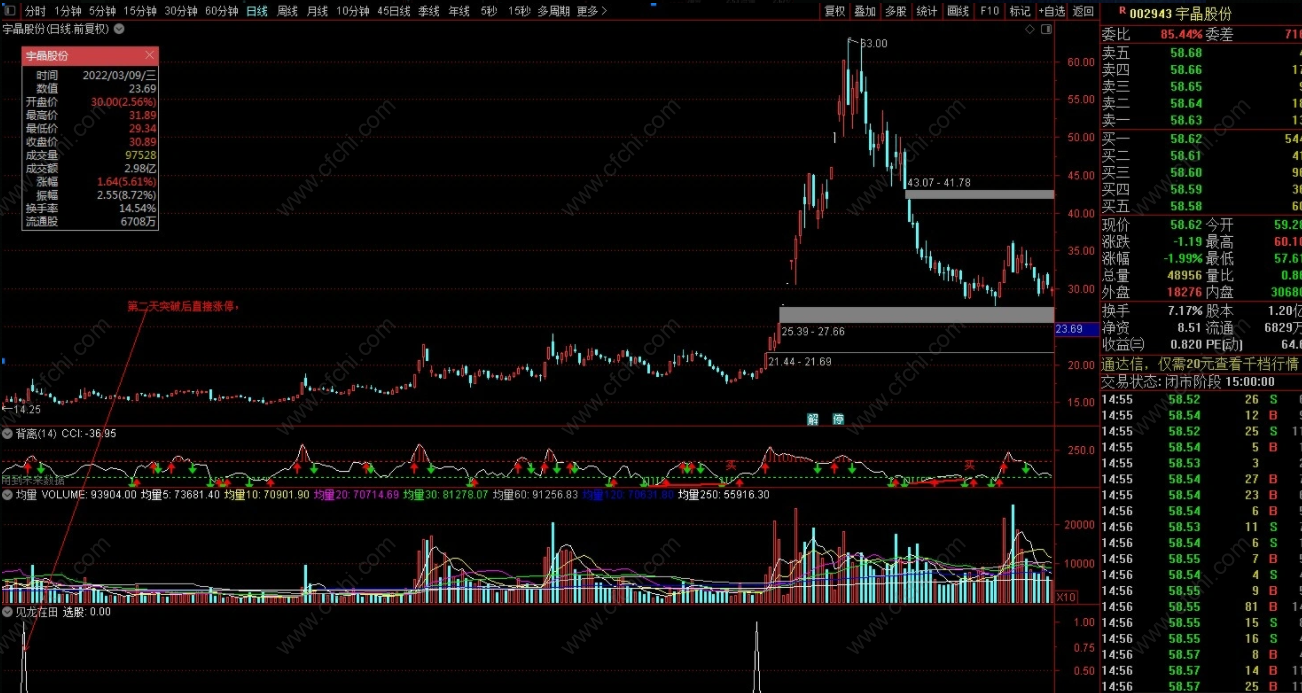The width and height of the screenshot is (1302, 693).
Task: Select the 卖二 order row at 58.64
Action: tap(1201, 103)
